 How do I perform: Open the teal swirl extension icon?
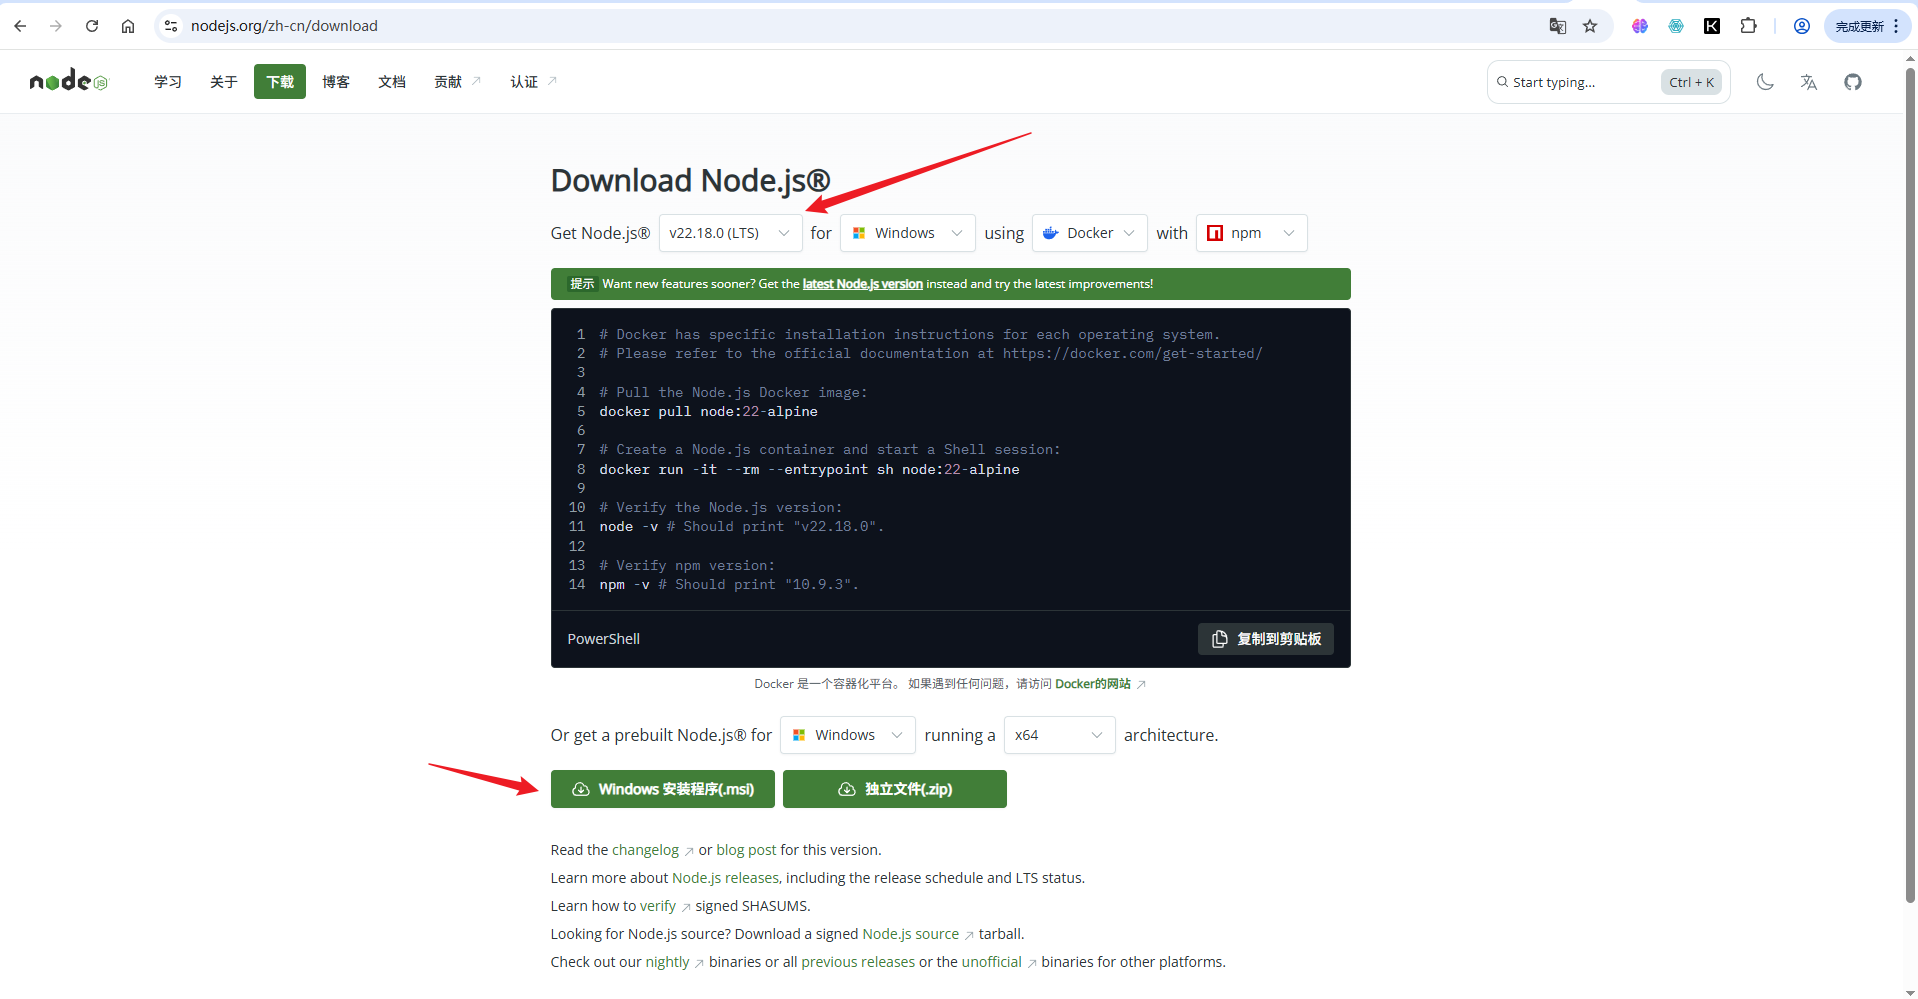(x=1676, y=26)
